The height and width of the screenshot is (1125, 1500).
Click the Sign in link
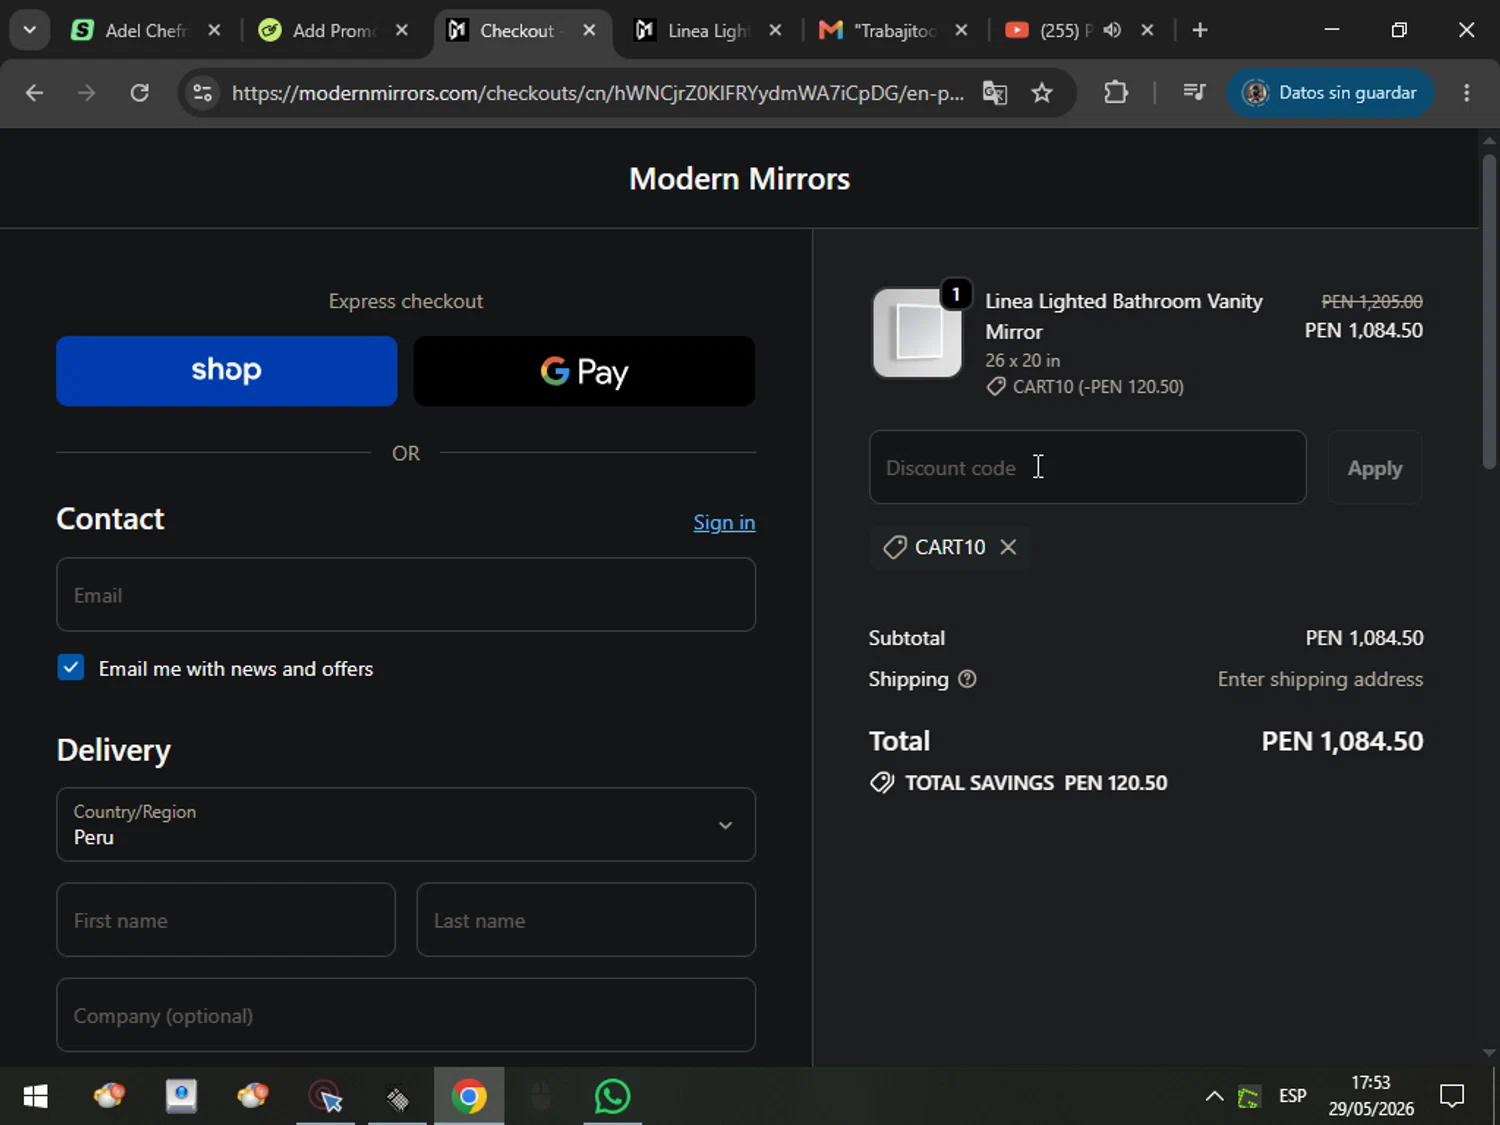coord(724,522)
